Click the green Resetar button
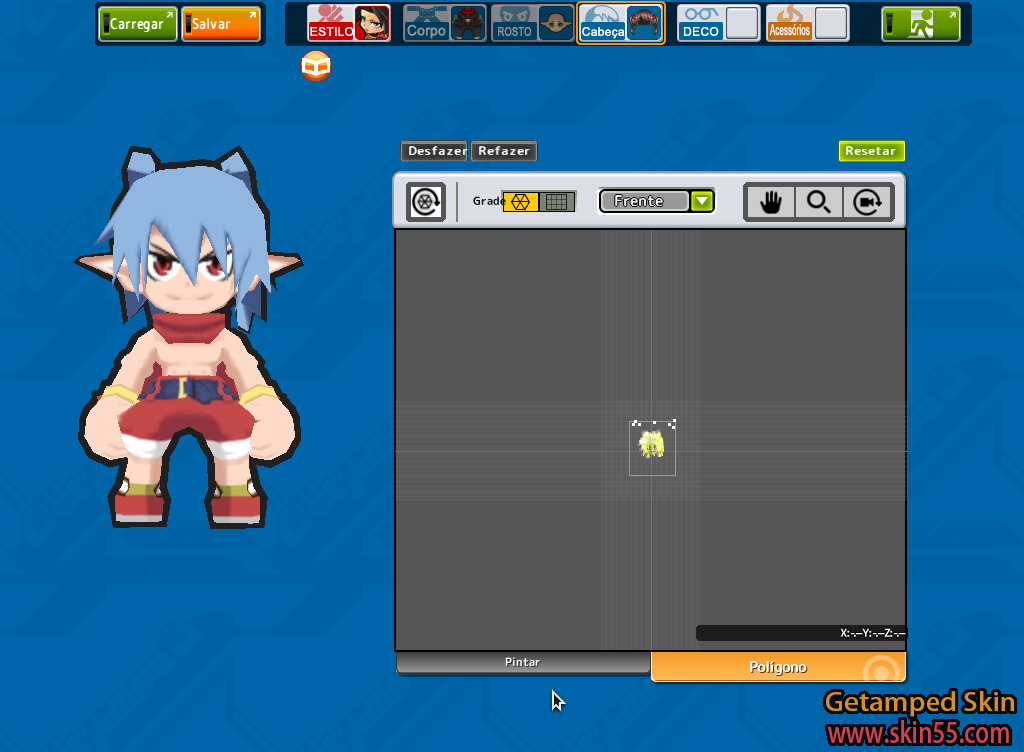1024x752 pixels. 871,151
